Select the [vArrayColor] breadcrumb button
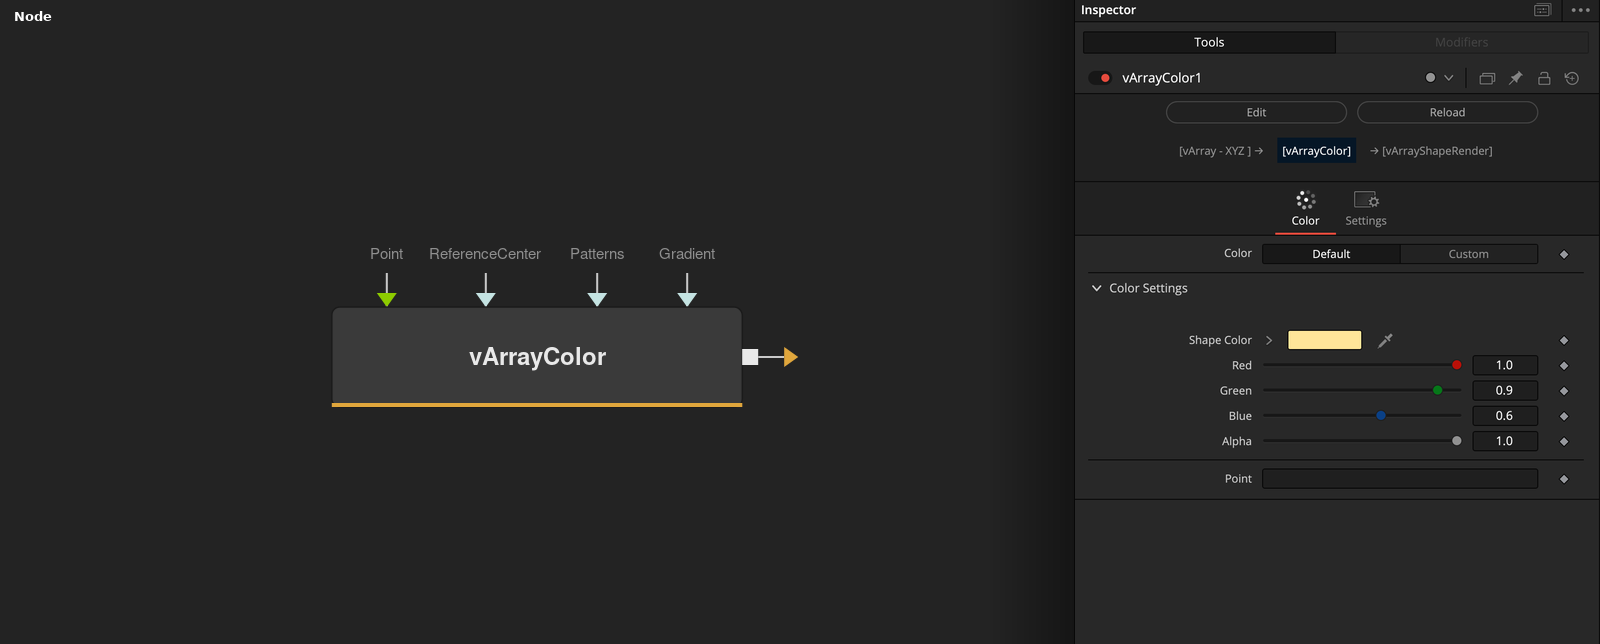The width and height of the screenshot is (1600, 644). pos(1316,151)
